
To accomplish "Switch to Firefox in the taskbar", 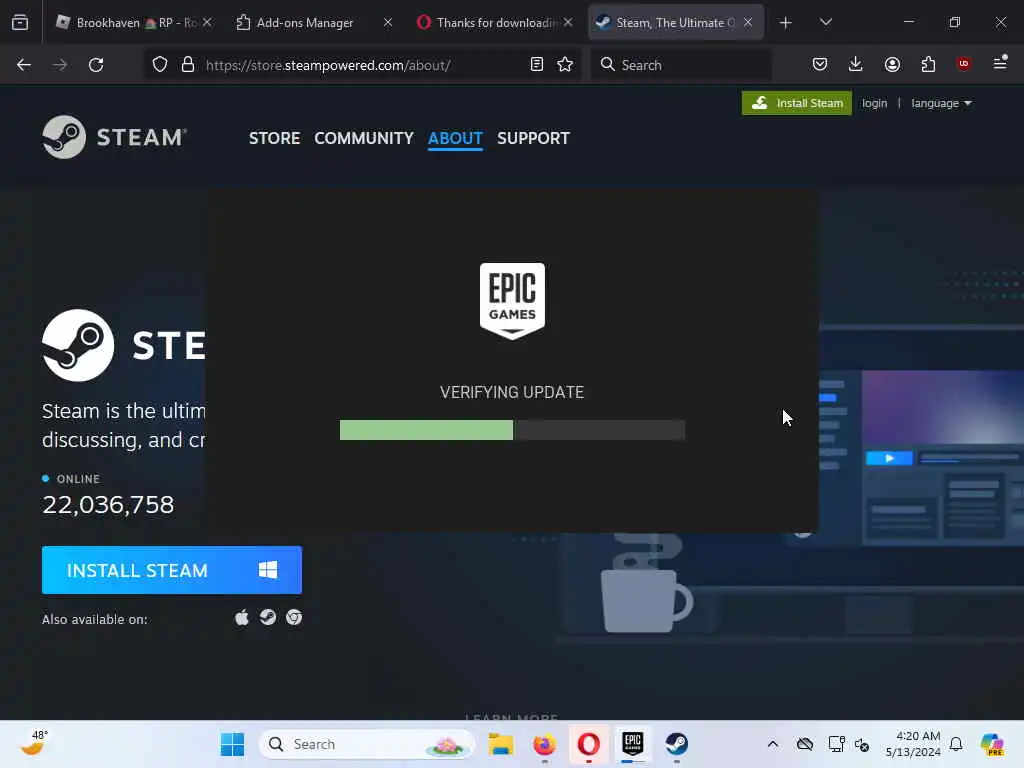I will pyautogui.click(x=545, y=744).
